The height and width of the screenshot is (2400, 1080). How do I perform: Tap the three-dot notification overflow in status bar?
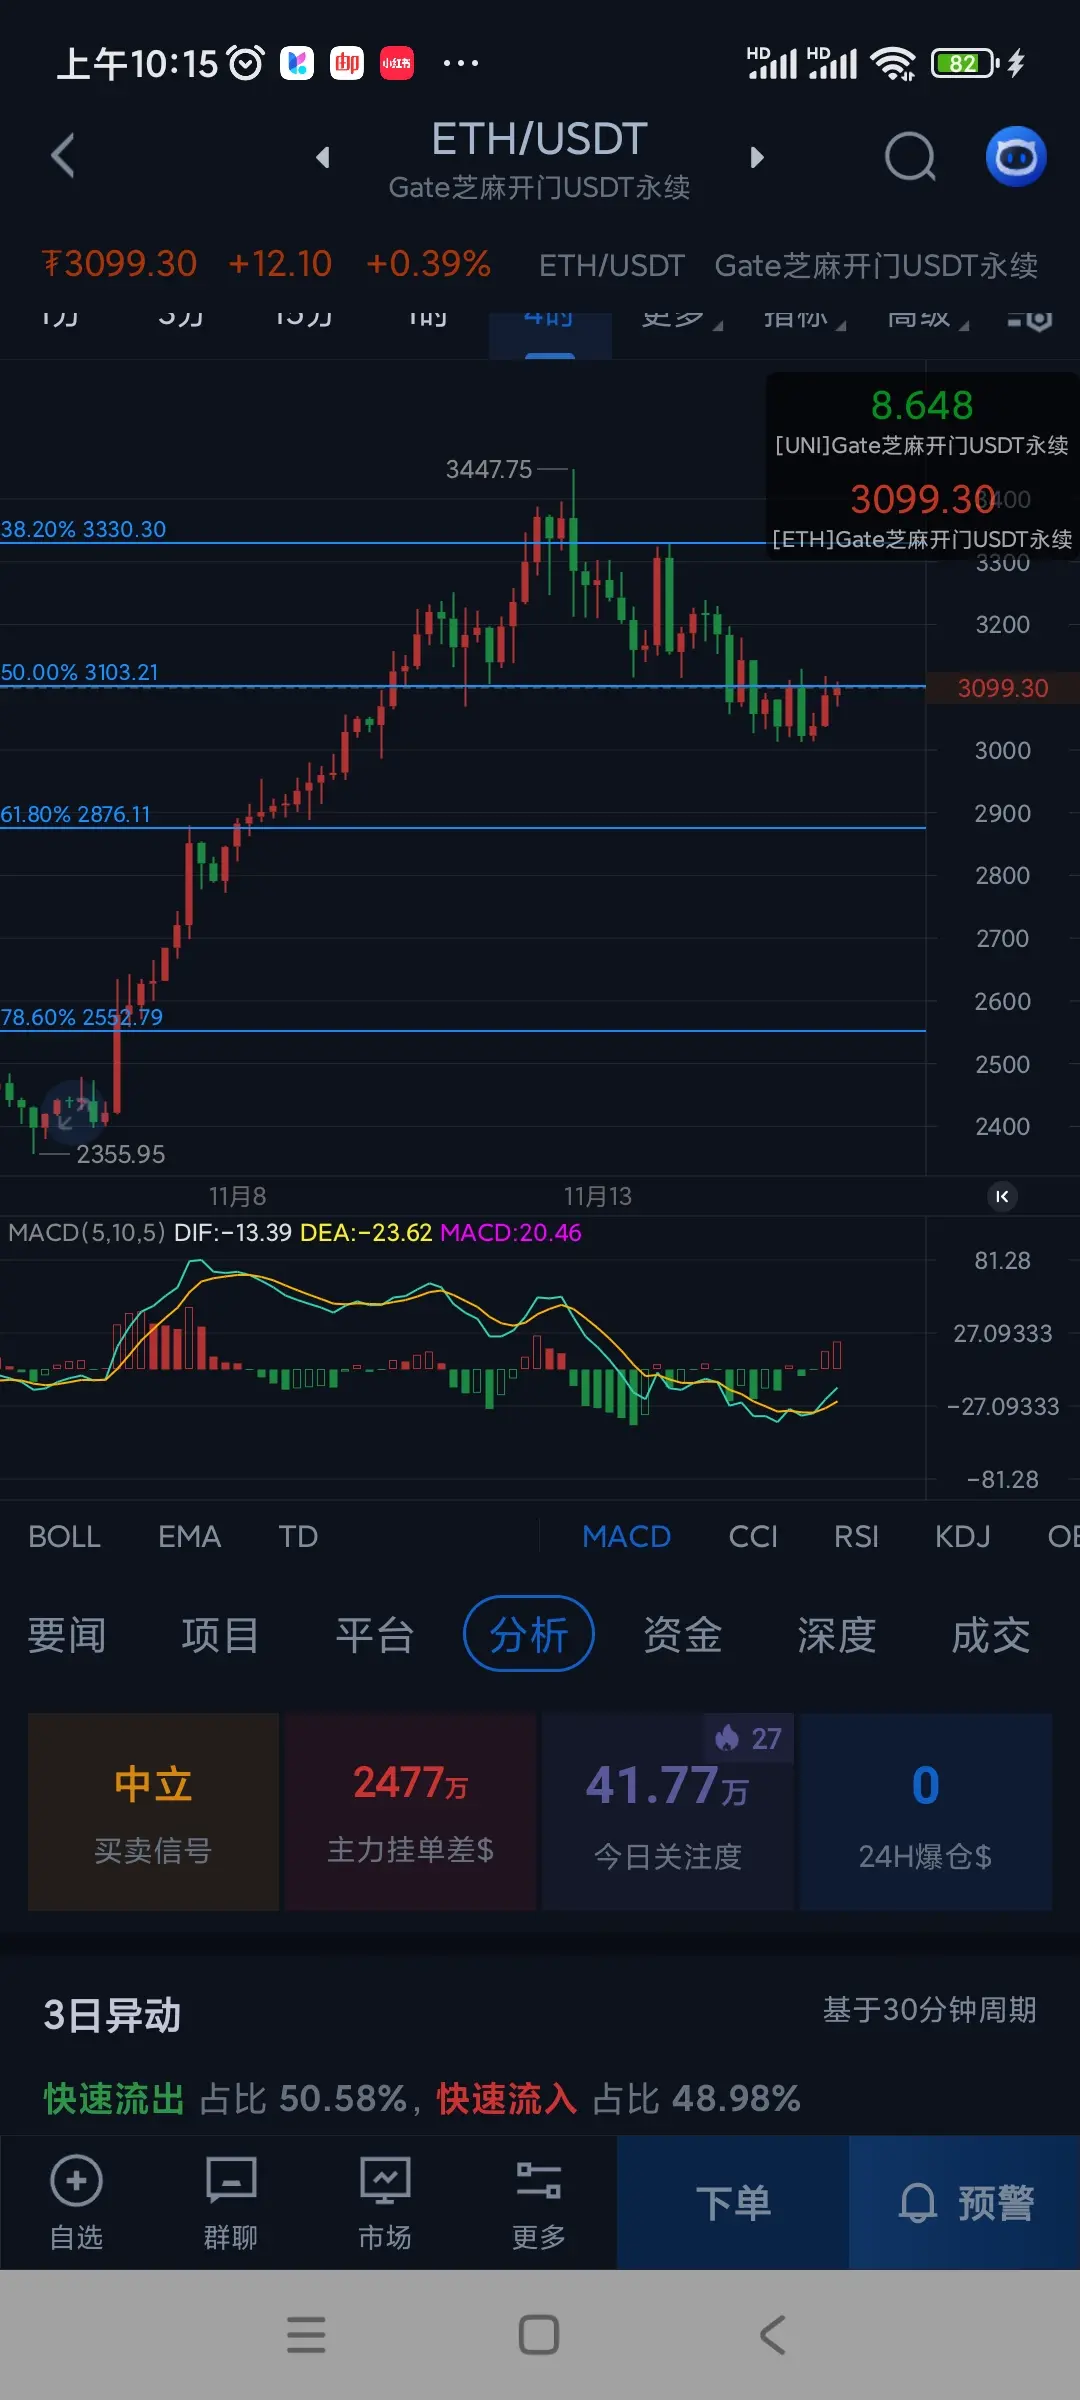coord(461,63)
